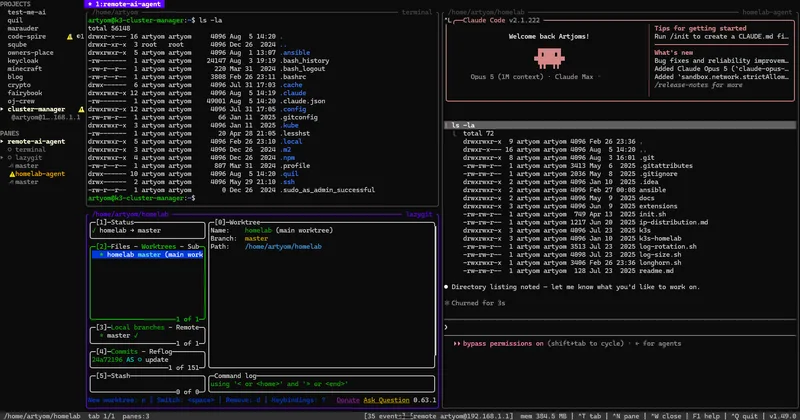Click '^N pane' in the bottom status bar
The width and height of the screenshot is (800, 420).
pyautogui.click(x=626, y=416)
